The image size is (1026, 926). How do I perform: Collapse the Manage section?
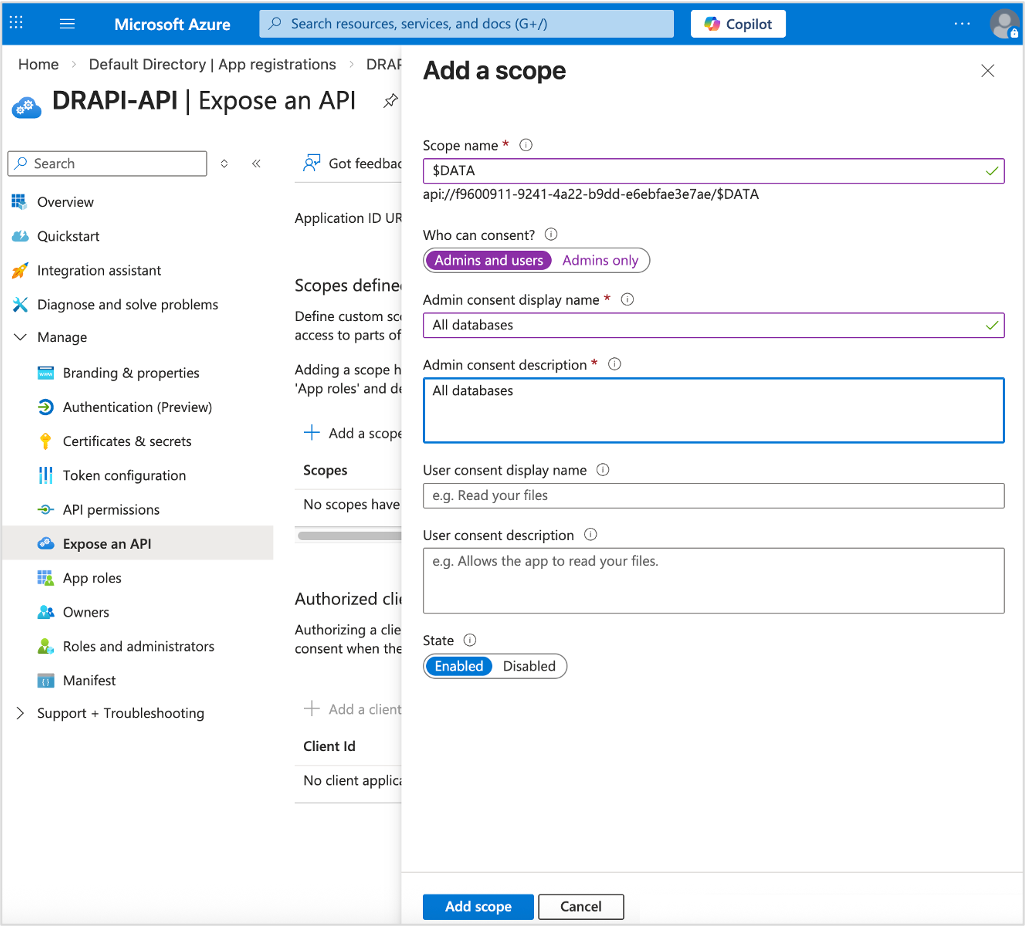[20, 337]
